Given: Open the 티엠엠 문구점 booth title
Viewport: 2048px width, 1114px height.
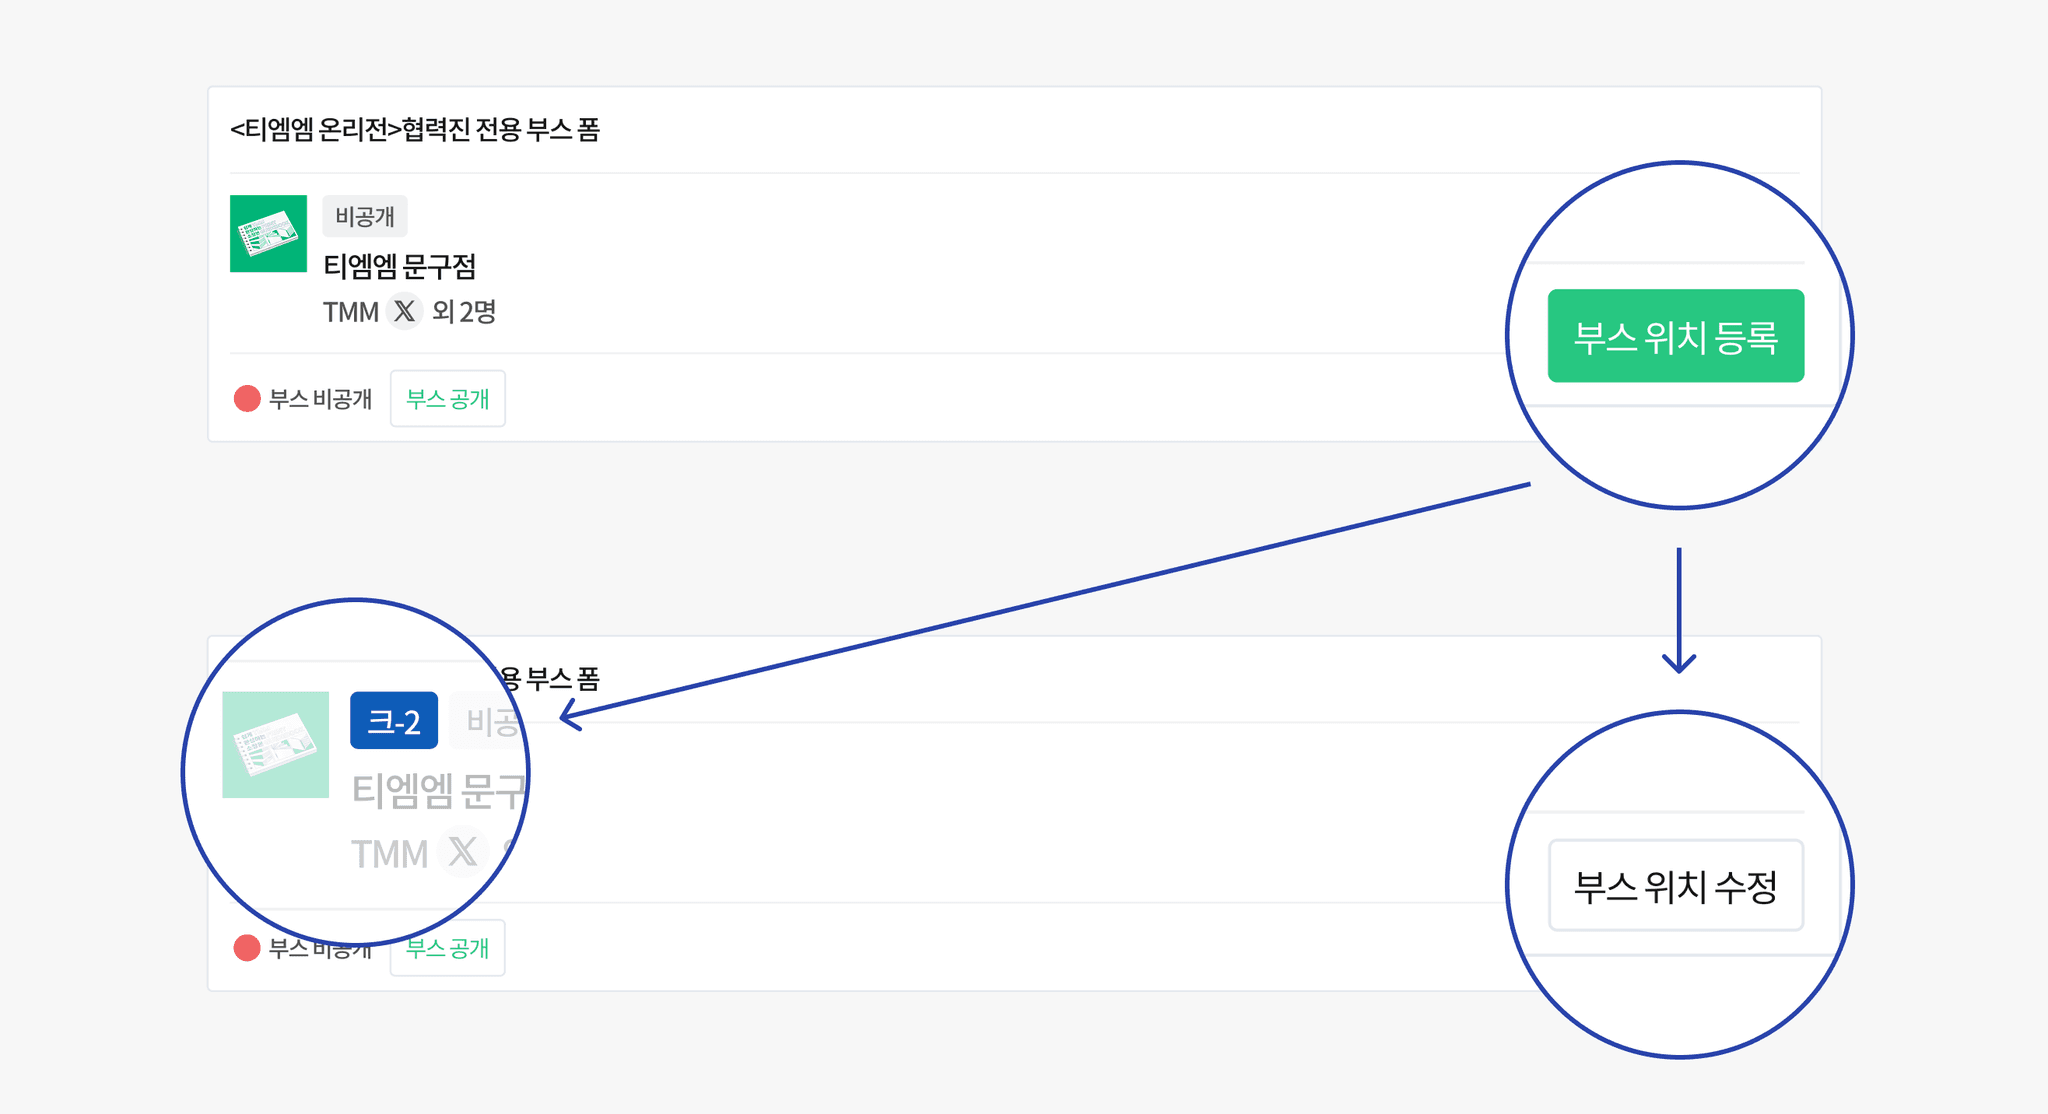Looking at the screenshot, I should point(399,266).
